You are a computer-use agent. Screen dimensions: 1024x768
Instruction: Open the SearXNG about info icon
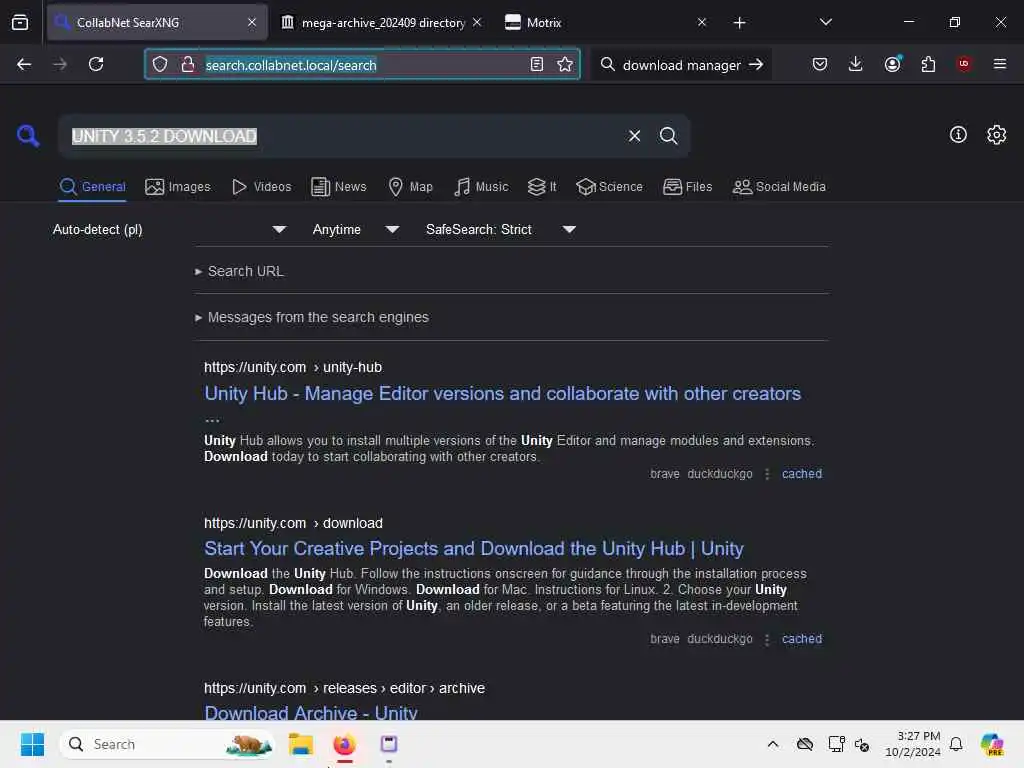[x=957, y=135]
